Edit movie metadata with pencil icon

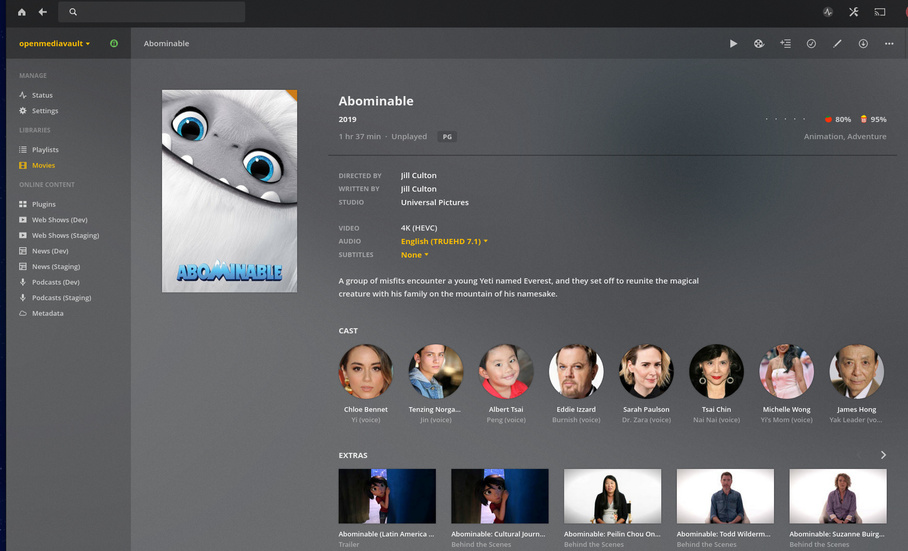(x=837, y=43)
